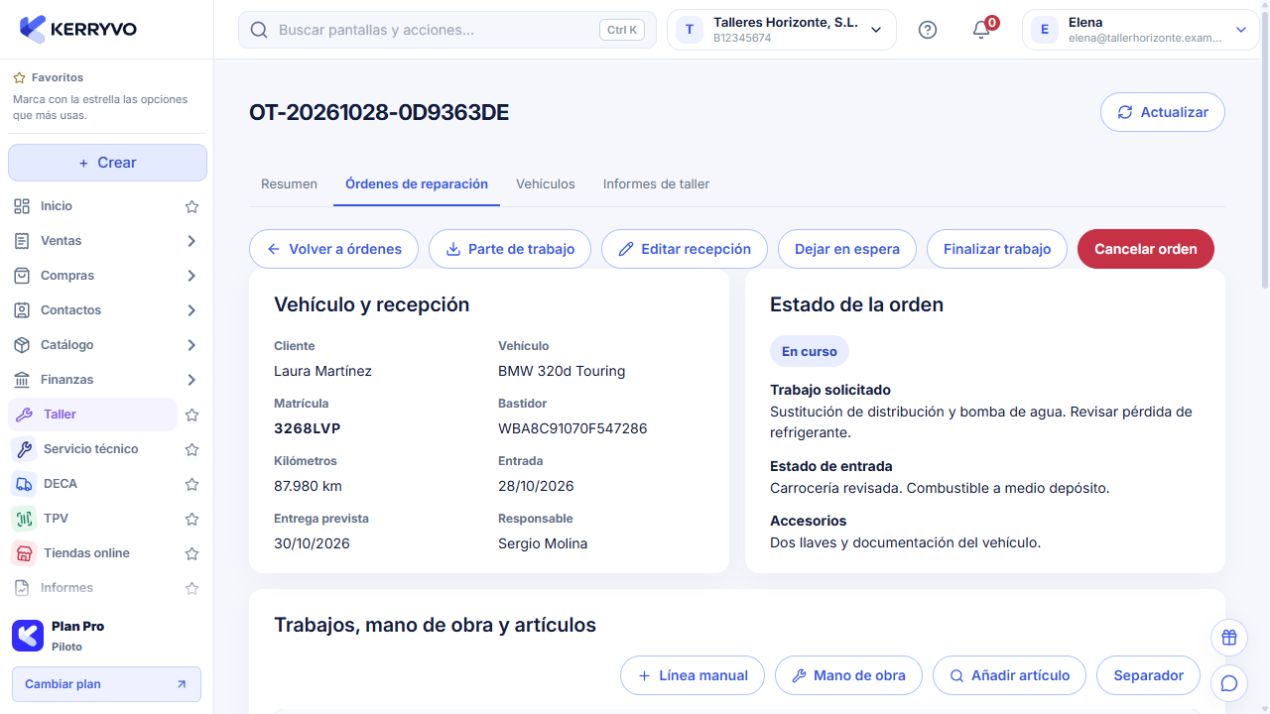Select the Órdenes de reparación tab
This screenshot has width=1270, height=714.
point(417,184)
